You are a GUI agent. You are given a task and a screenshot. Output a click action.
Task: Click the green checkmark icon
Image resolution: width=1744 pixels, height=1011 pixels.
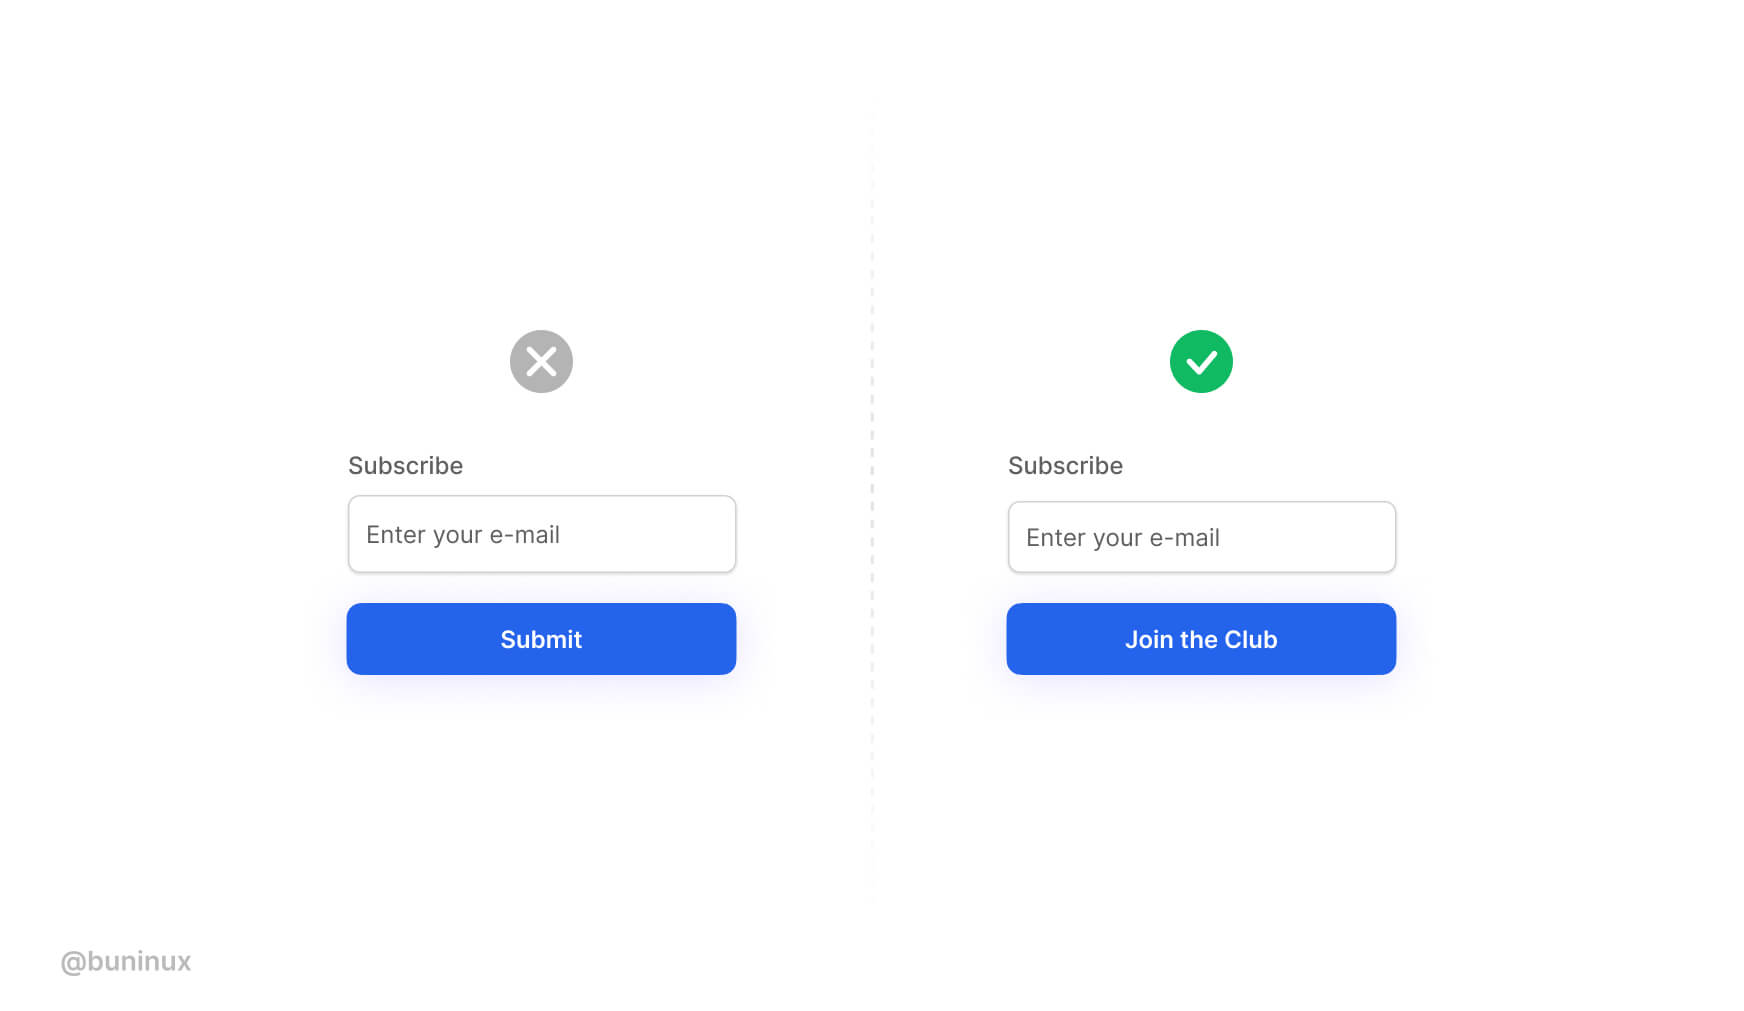(x=1201, y=361)
